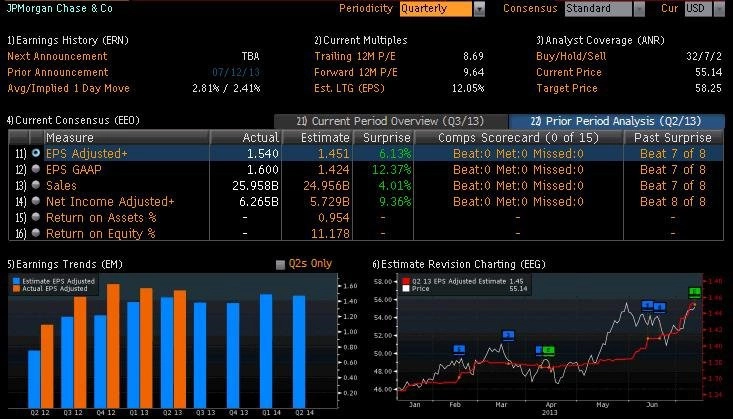This screenshot has width=733, height=419.
Task: Select the Net Income Adjusted+ radio button
Action: click(x=36, y=201)
